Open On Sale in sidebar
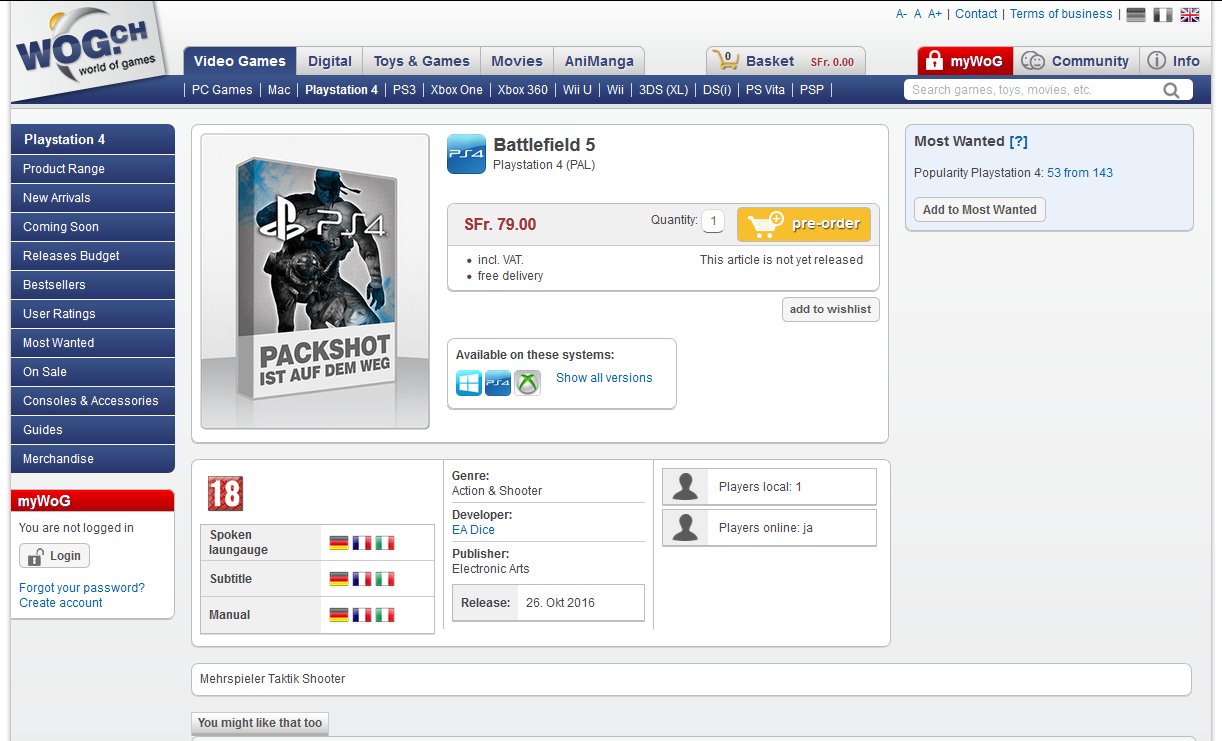This screenshot has width=1222, height=741. [x=92, y=372]
